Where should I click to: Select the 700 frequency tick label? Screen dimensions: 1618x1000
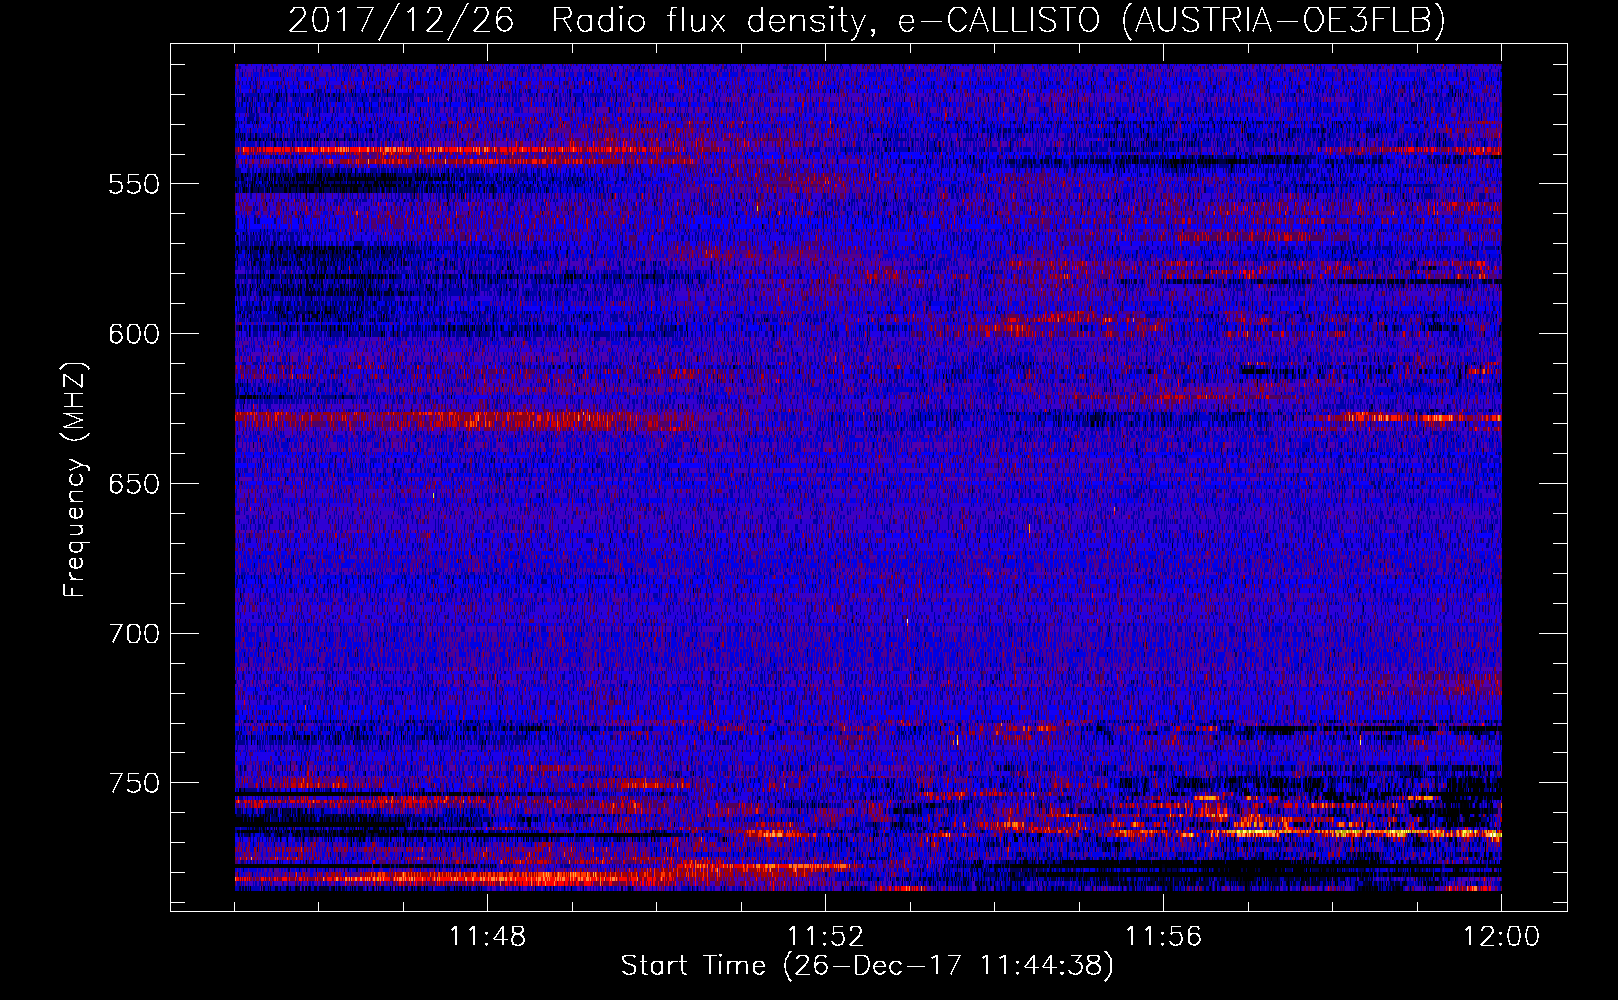[134, 634]
